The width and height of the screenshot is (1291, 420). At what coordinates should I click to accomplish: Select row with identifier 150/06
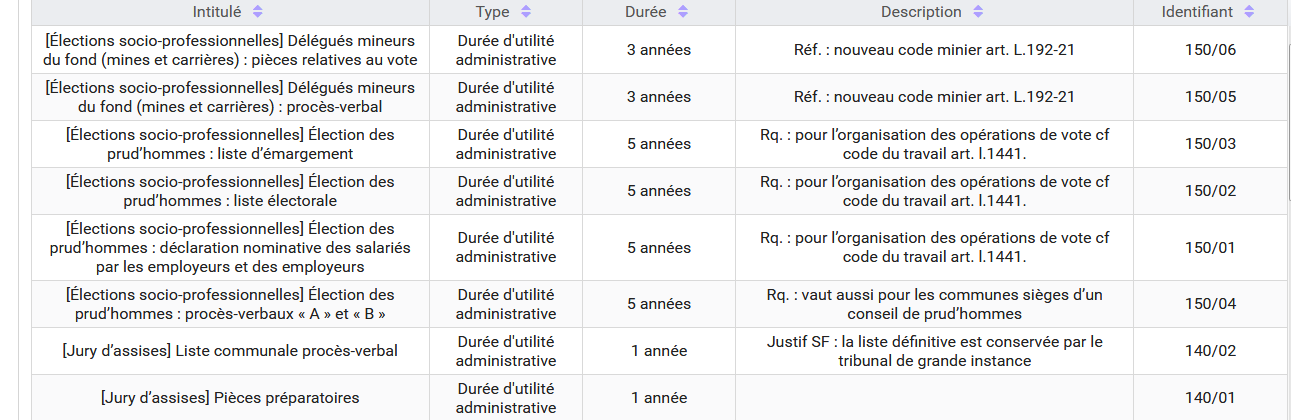pos(1210,50)
